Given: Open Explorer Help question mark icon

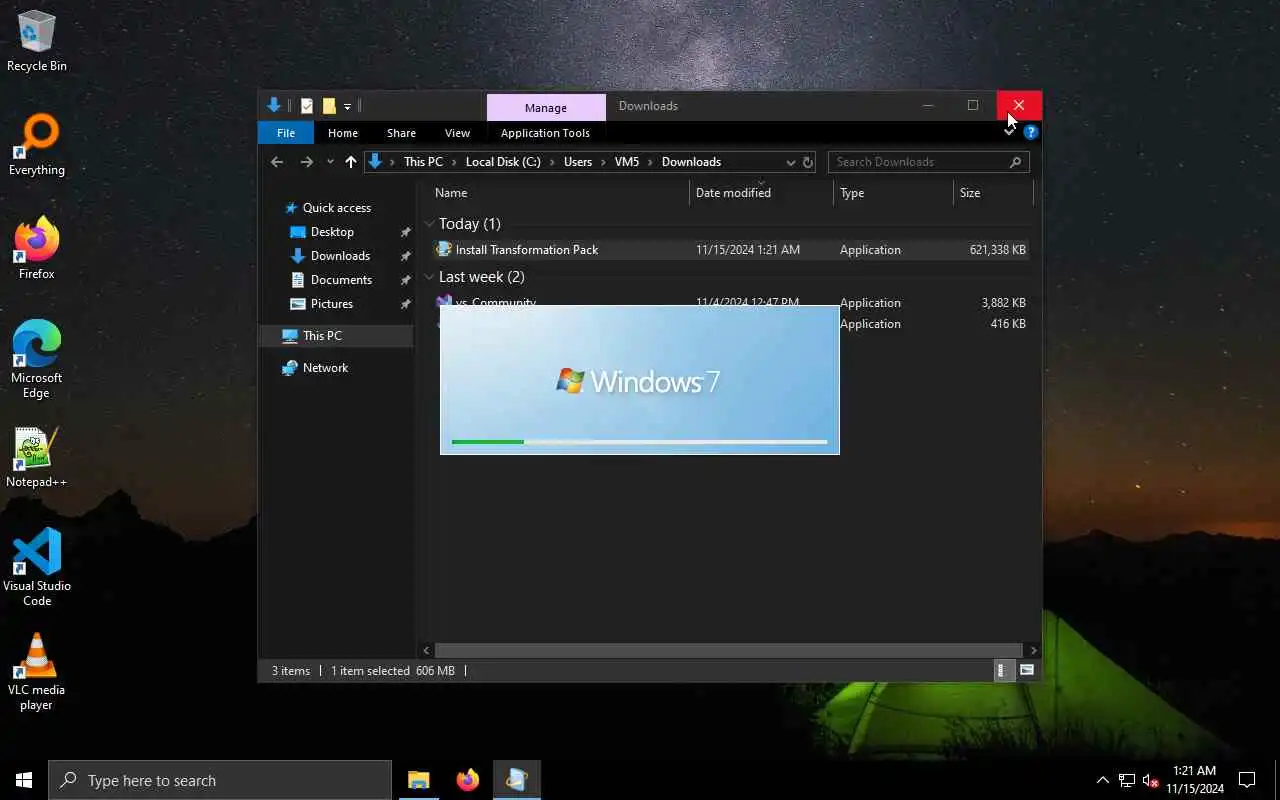Looking at the screenshot, I should (1031, 132).
